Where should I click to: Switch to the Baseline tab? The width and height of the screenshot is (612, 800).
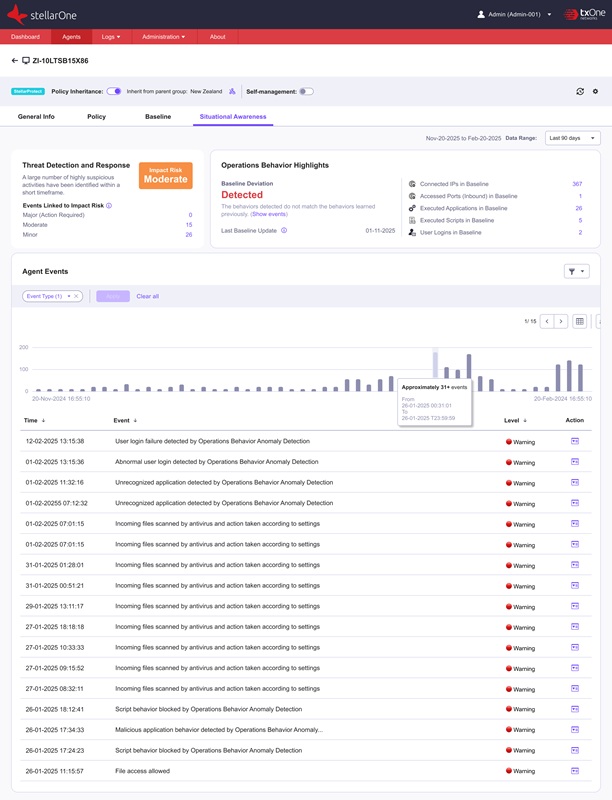(x=158, y=117)
